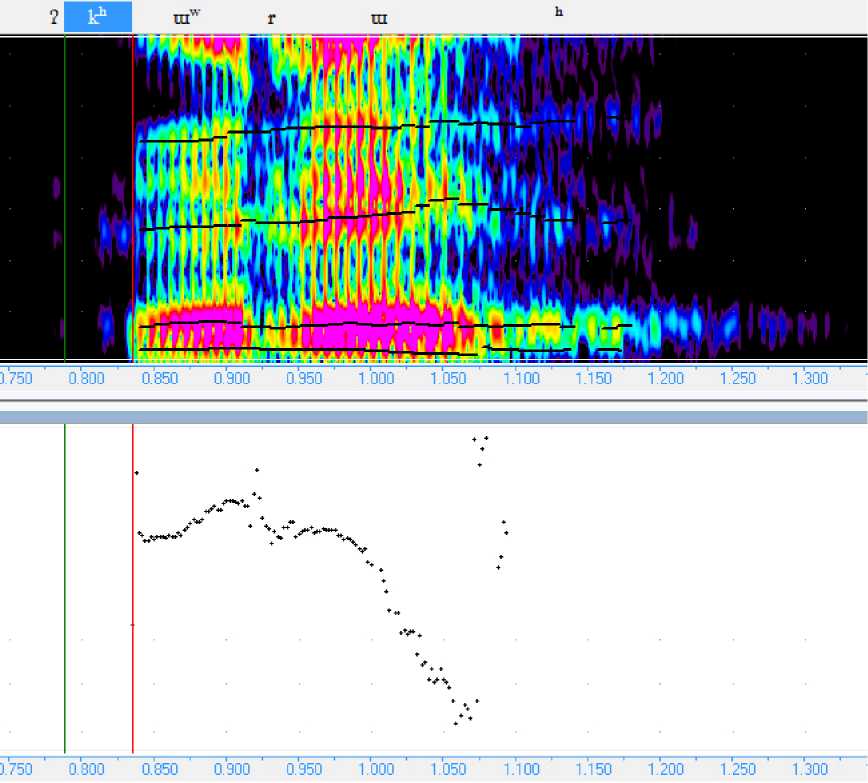
Task: Click the blue divider bar between plots
Action: tap(434, 417)
